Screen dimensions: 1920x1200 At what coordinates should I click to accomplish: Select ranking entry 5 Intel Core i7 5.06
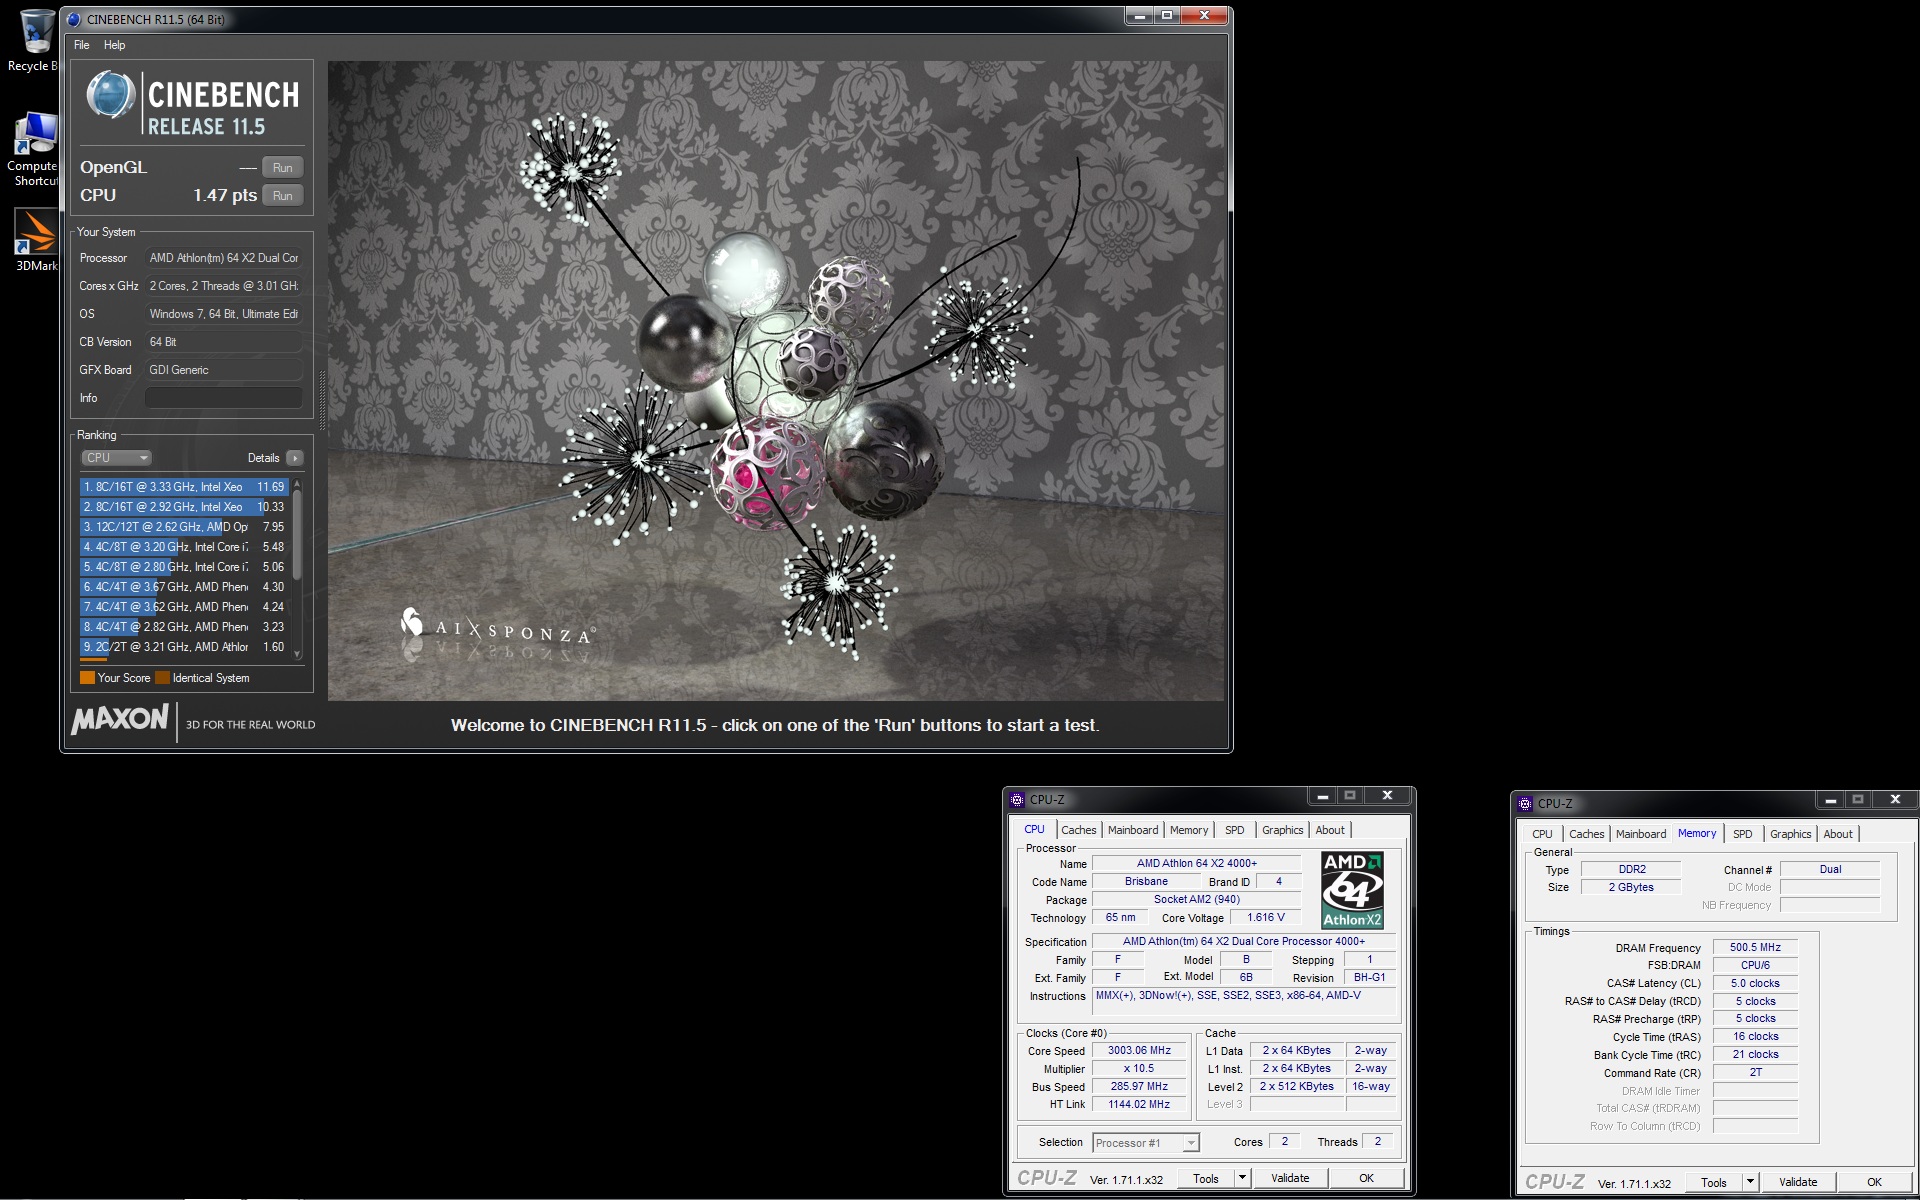click(184, 567)
